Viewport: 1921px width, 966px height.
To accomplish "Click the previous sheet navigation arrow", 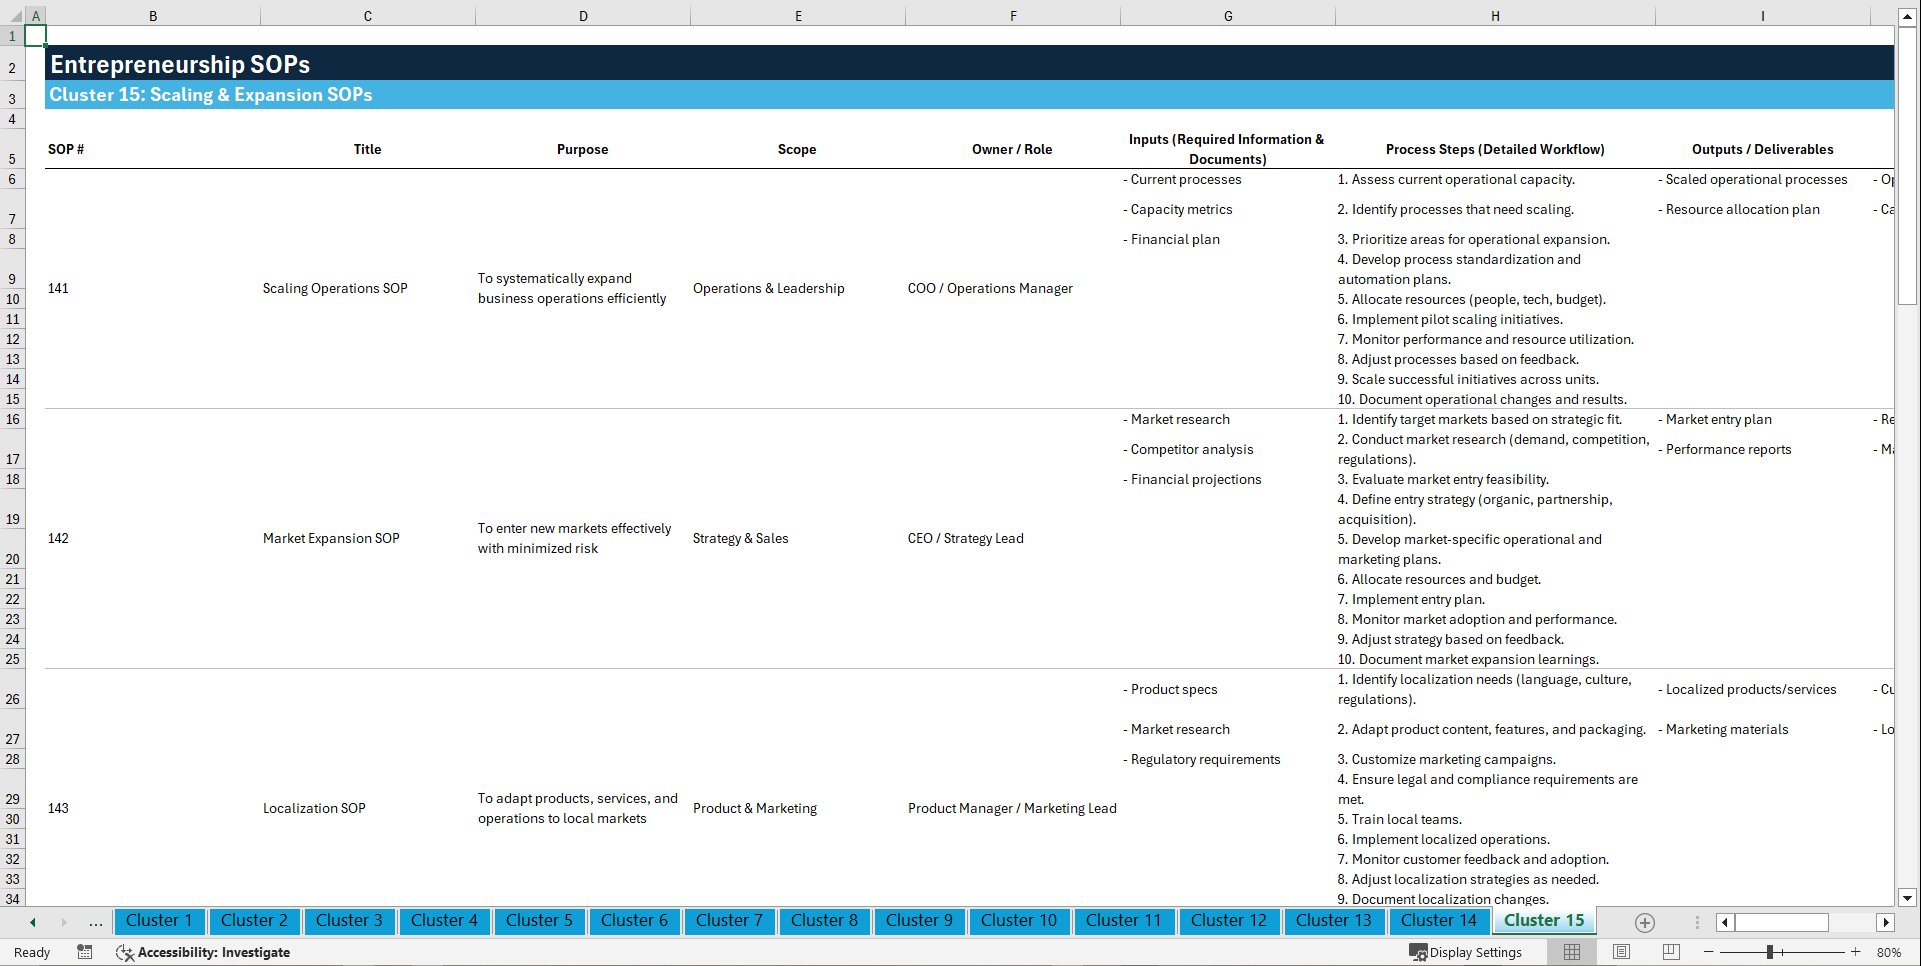I will 31,922.
